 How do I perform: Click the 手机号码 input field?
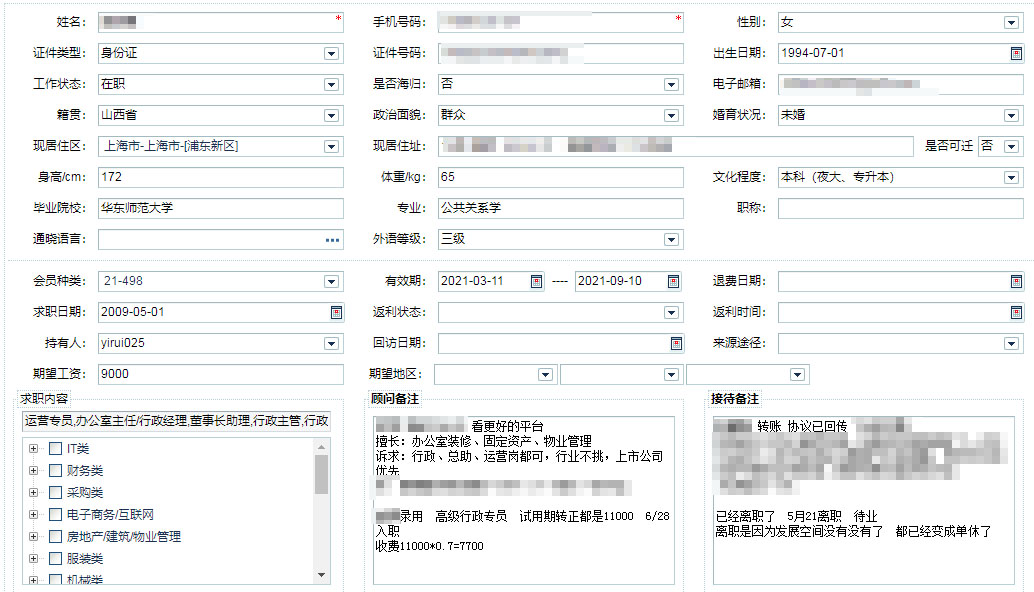click(561, 22)
